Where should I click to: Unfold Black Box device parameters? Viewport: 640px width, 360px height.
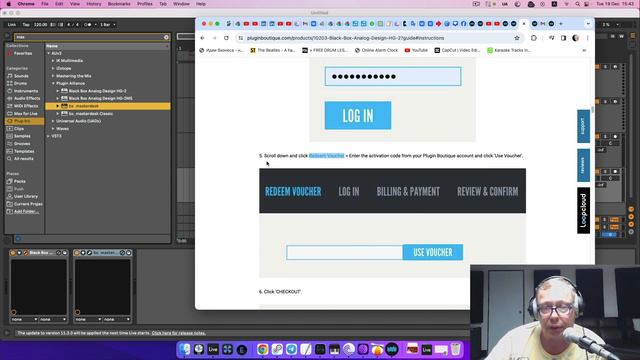pos(19,253)
